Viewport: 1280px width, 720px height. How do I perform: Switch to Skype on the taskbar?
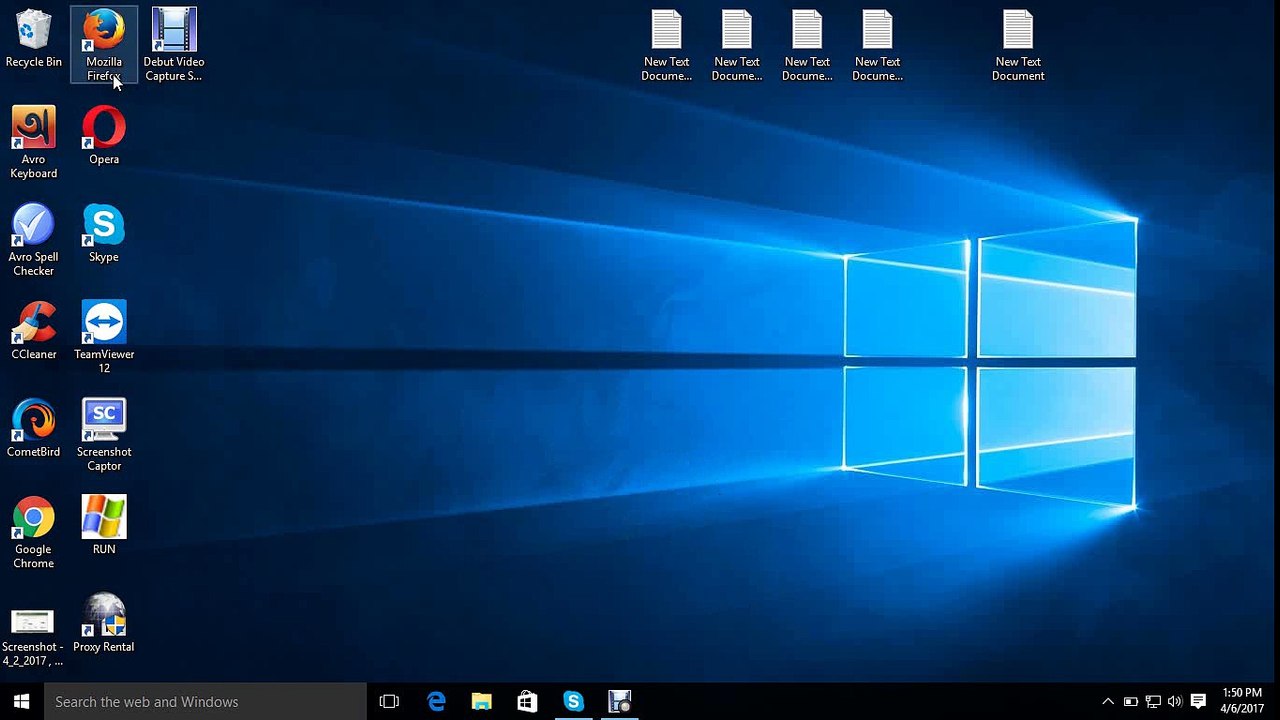573,702
